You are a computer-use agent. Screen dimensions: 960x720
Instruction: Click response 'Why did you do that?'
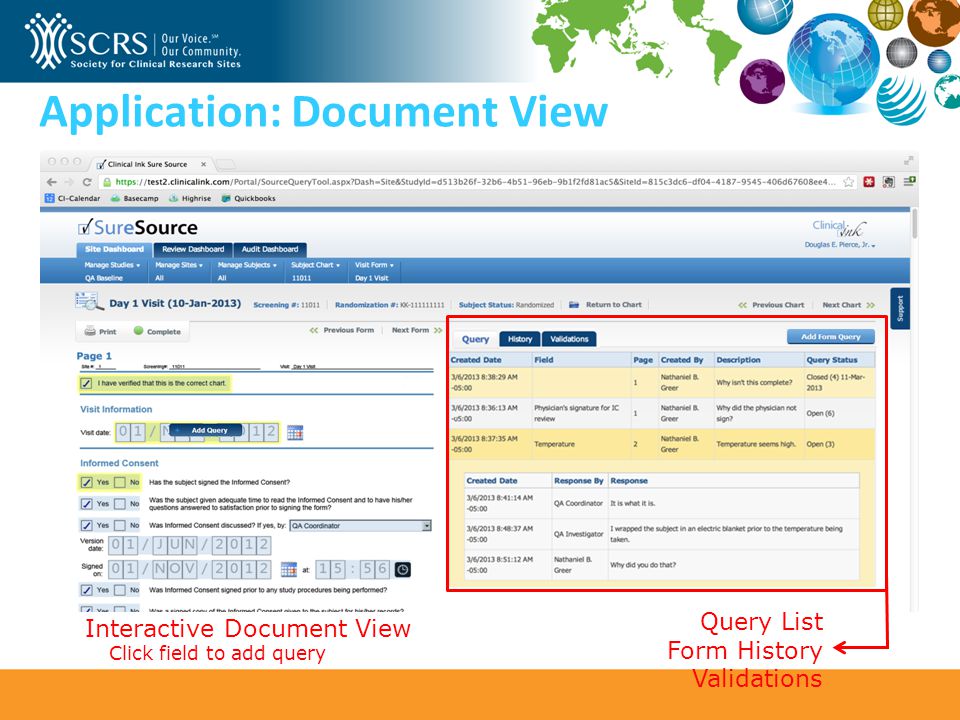[643, 565]
